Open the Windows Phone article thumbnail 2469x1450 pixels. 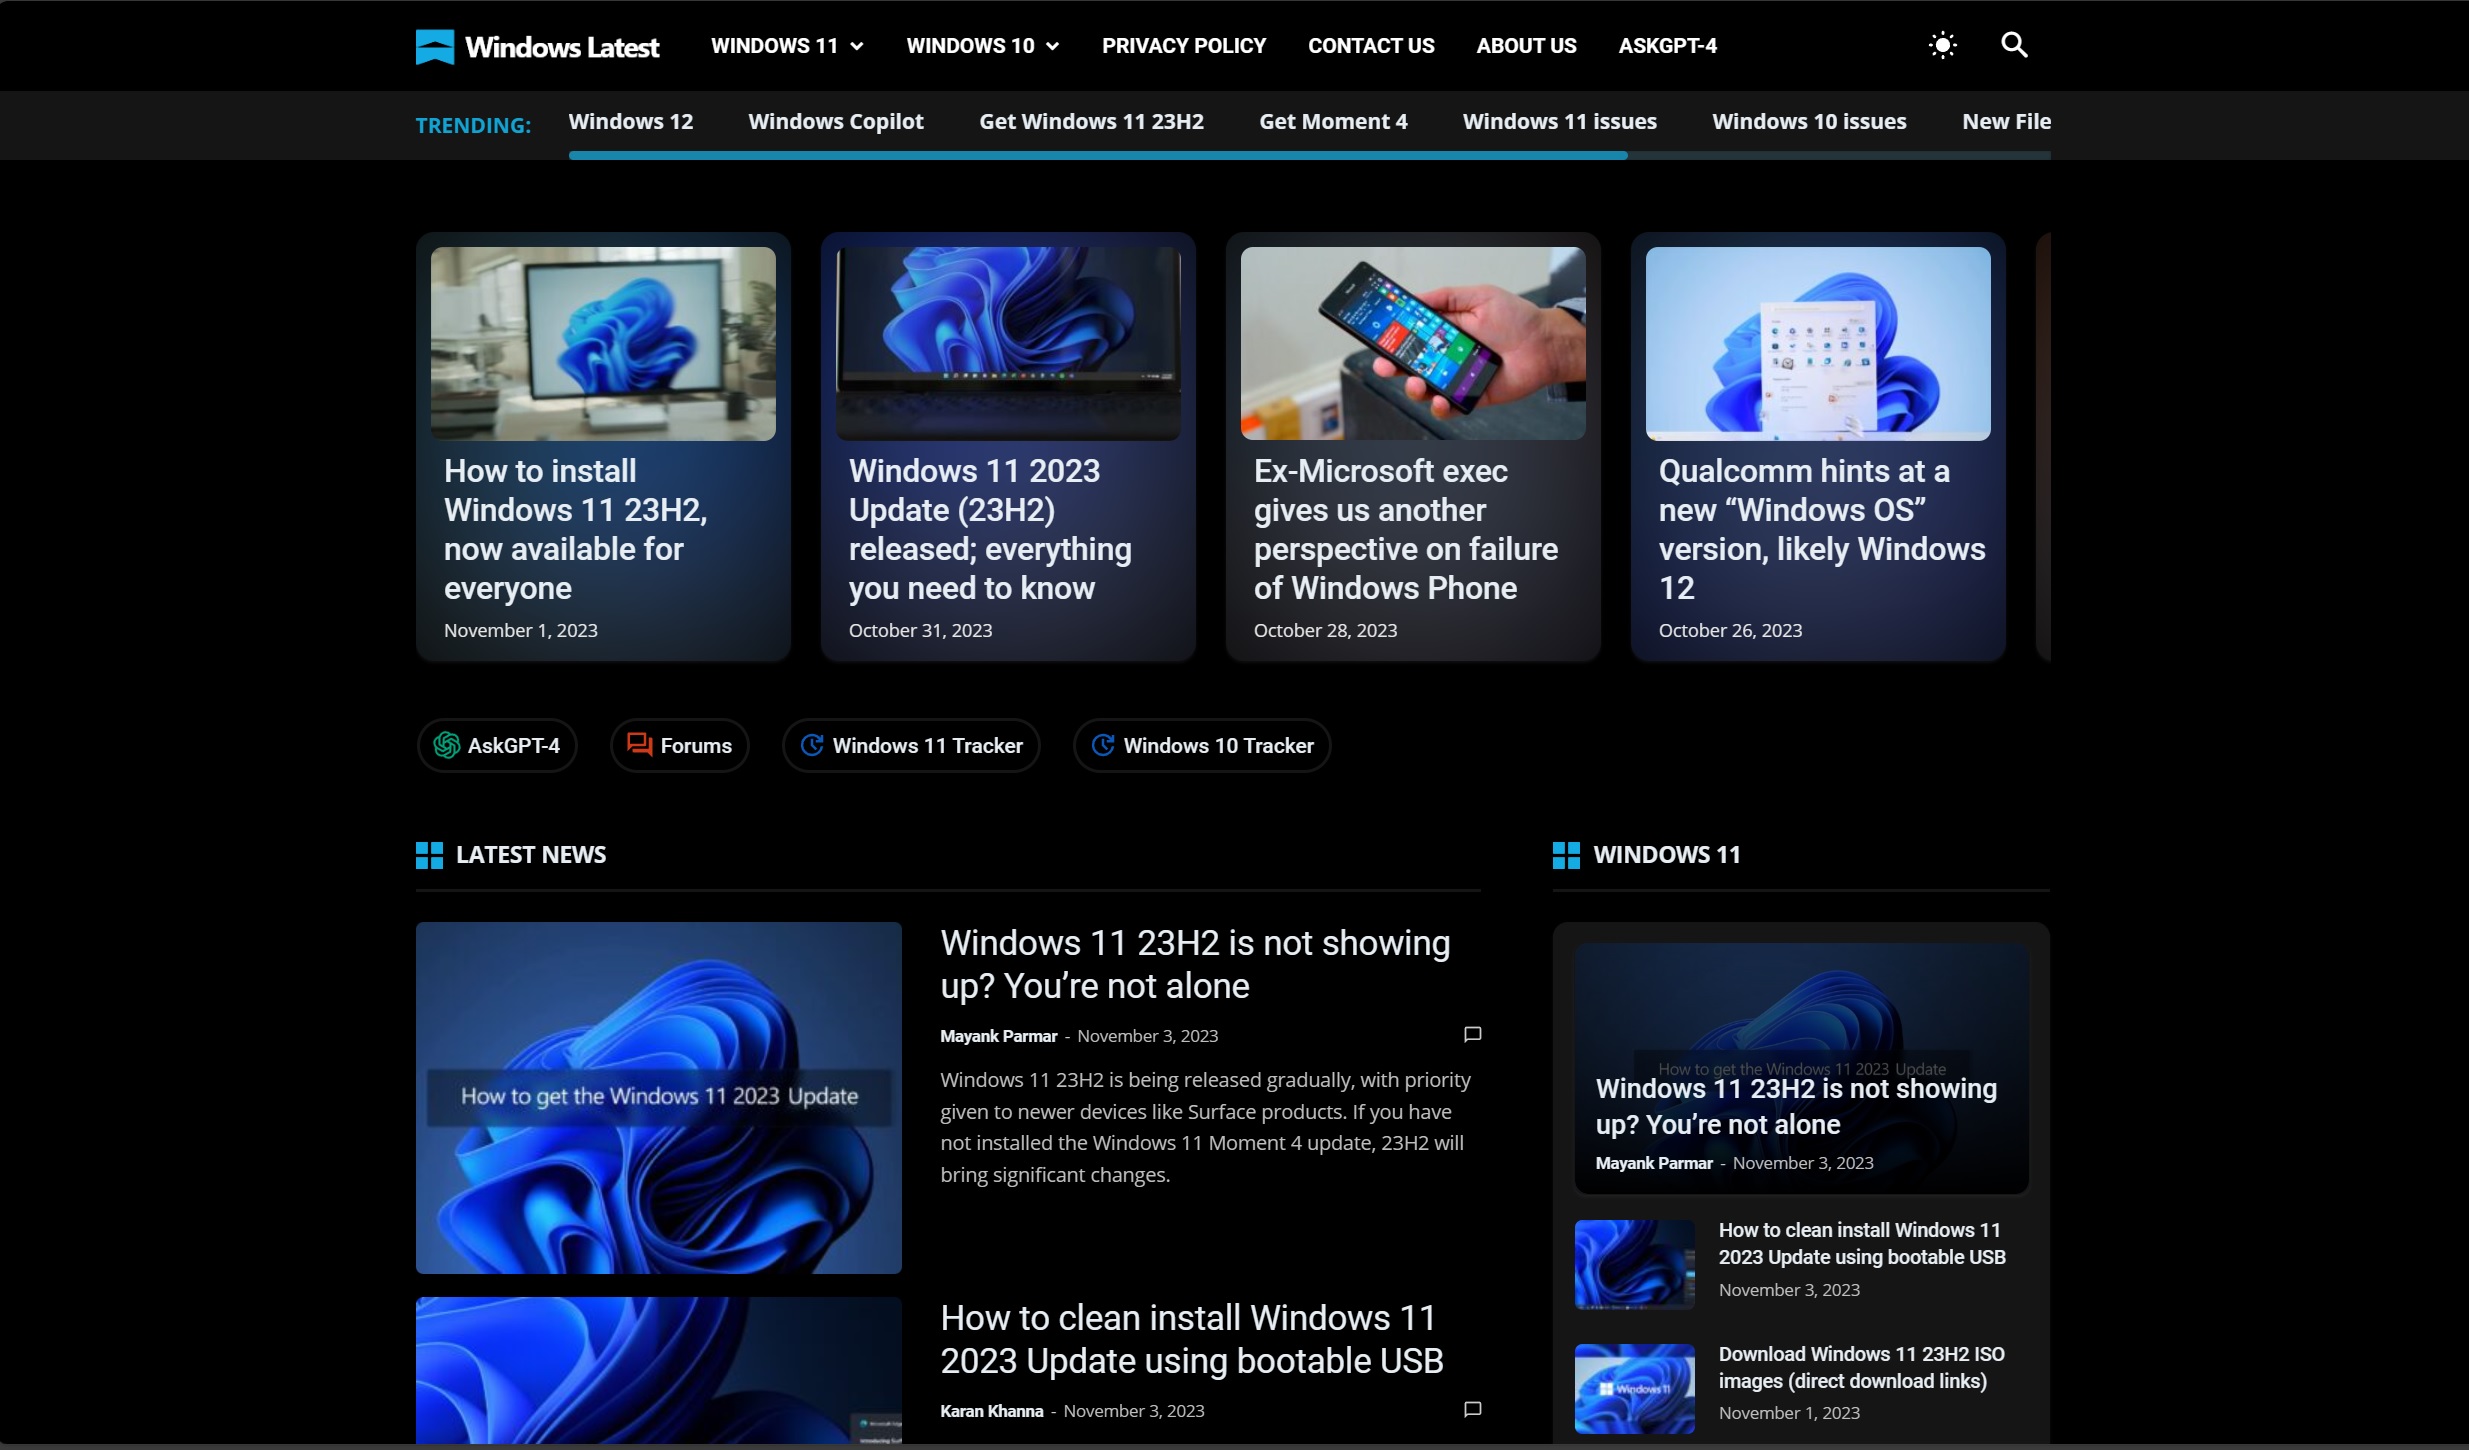pyautogui.click(x=1413, y=343)
